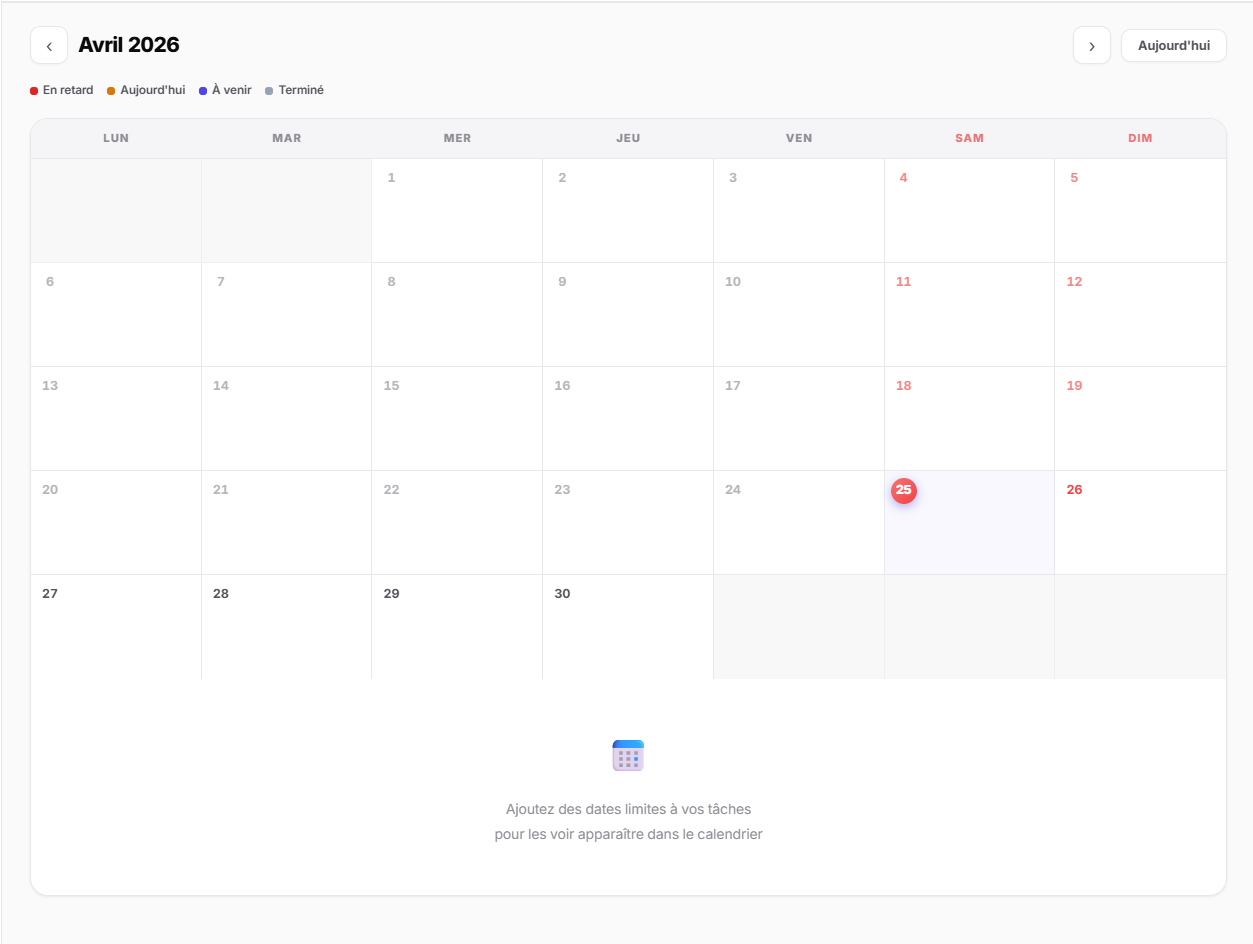This screenshot has width=1253, height=944.
Task: Click the orange Aujourd'hui legend dot
Action: [111, 91]
